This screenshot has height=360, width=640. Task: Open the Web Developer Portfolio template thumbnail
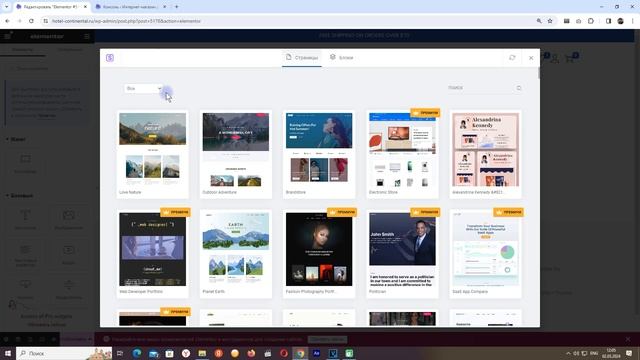[x=152, y=249]
